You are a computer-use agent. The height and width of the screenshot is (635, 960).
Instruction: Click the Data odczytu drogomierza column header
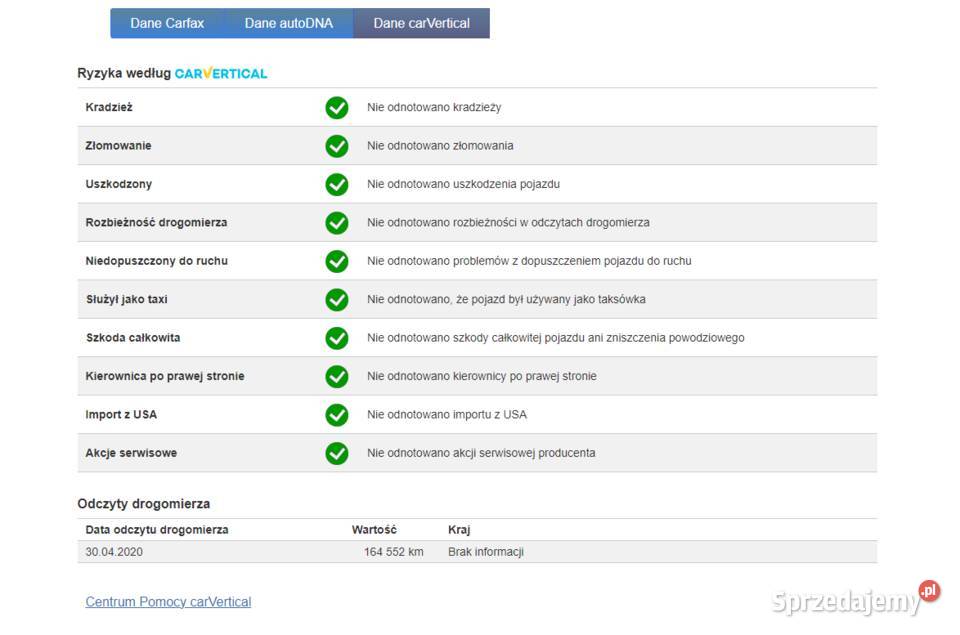coord(157,530)
